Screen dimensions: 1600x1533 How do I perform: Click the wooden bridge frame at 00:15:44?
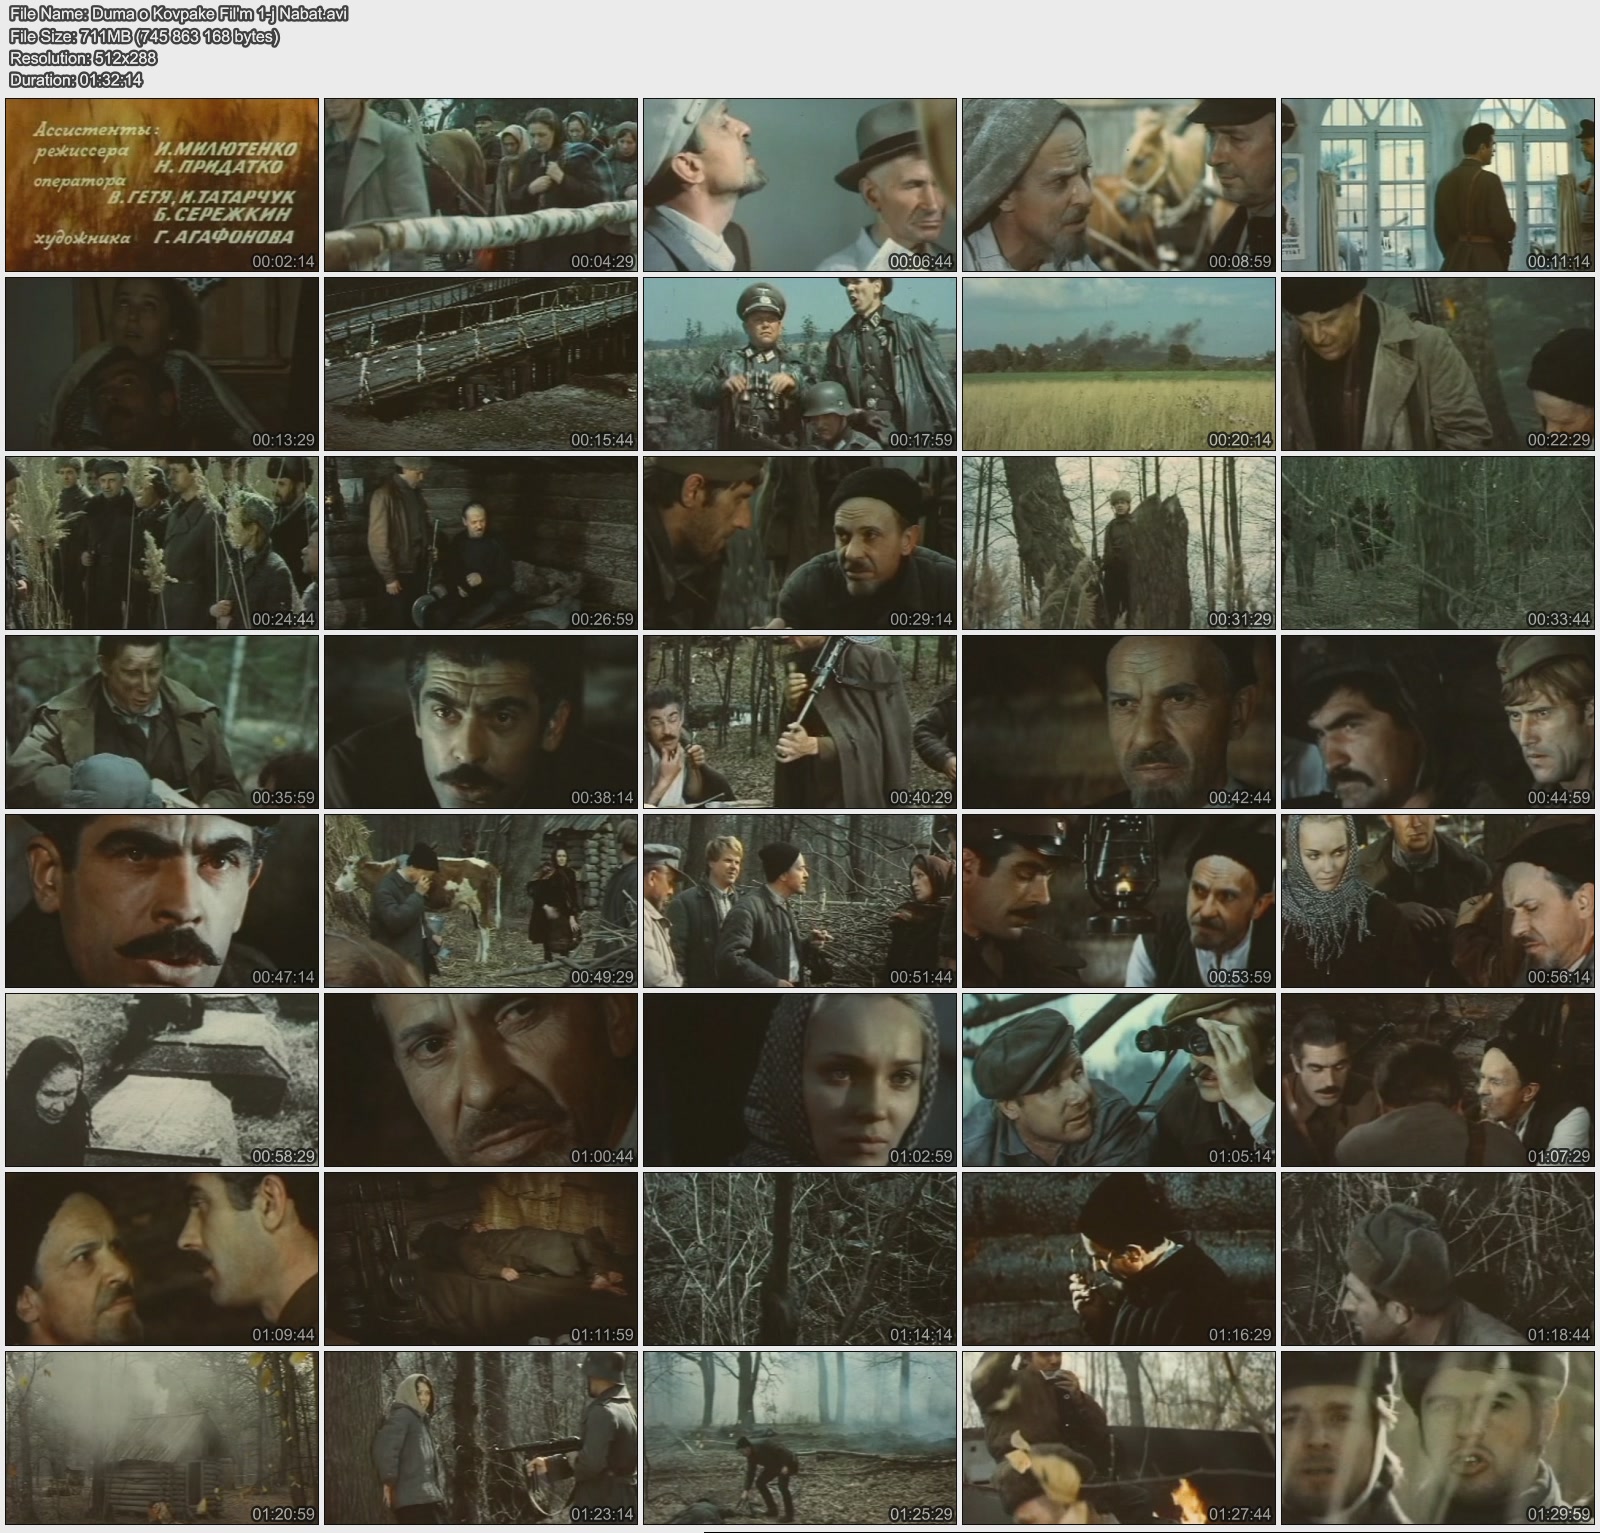[x=480, y=364]
